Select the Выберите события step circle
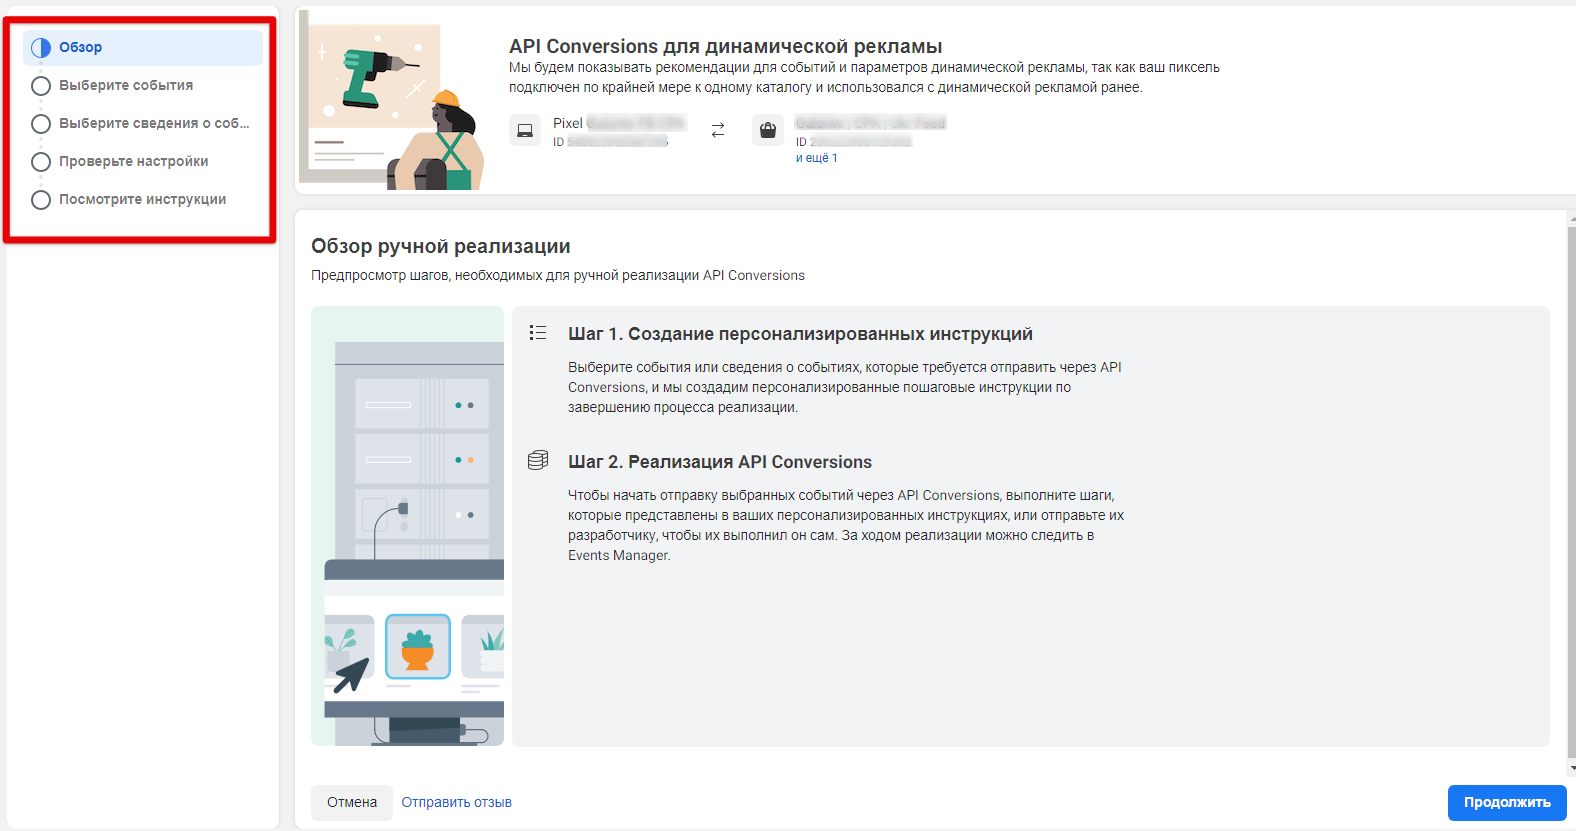This screenshot has width=1576, height=831. pyautogui.click(x=41, y=86)
